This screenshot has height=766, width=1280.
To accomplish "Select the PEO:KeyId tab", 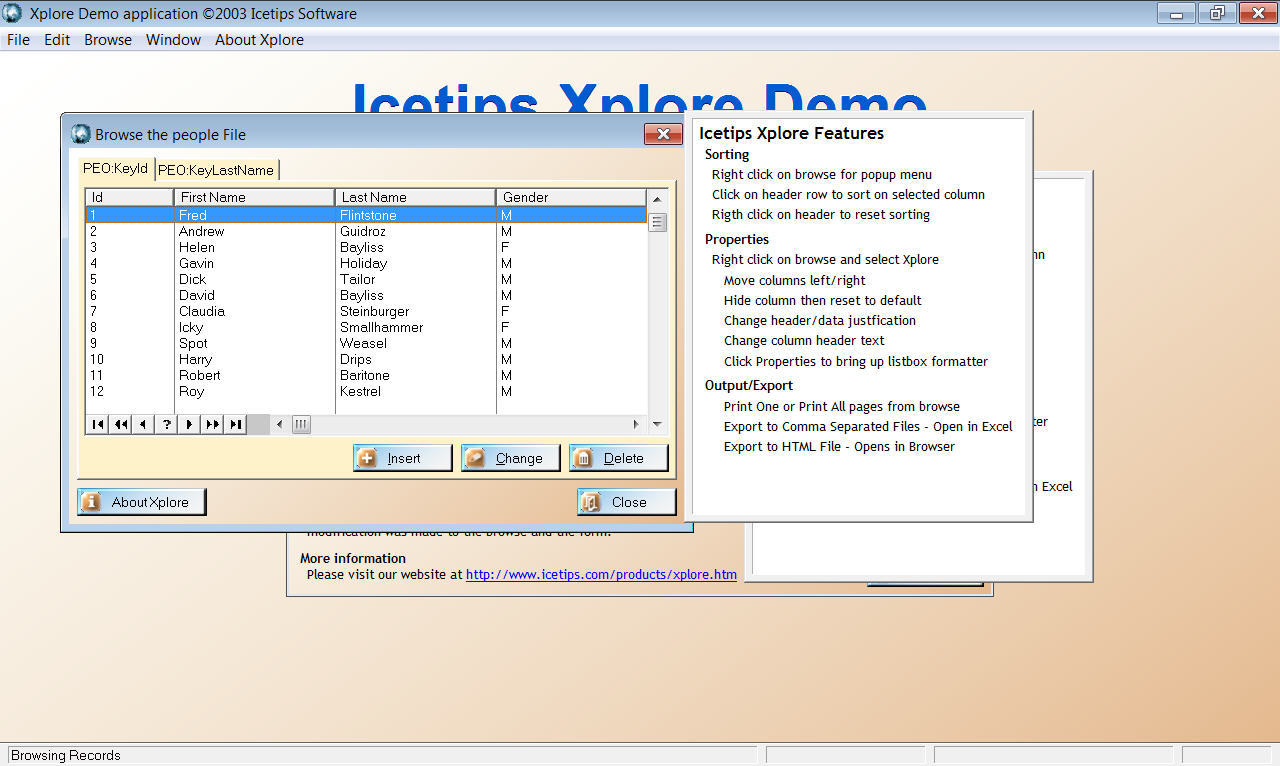I will (116, 168).
